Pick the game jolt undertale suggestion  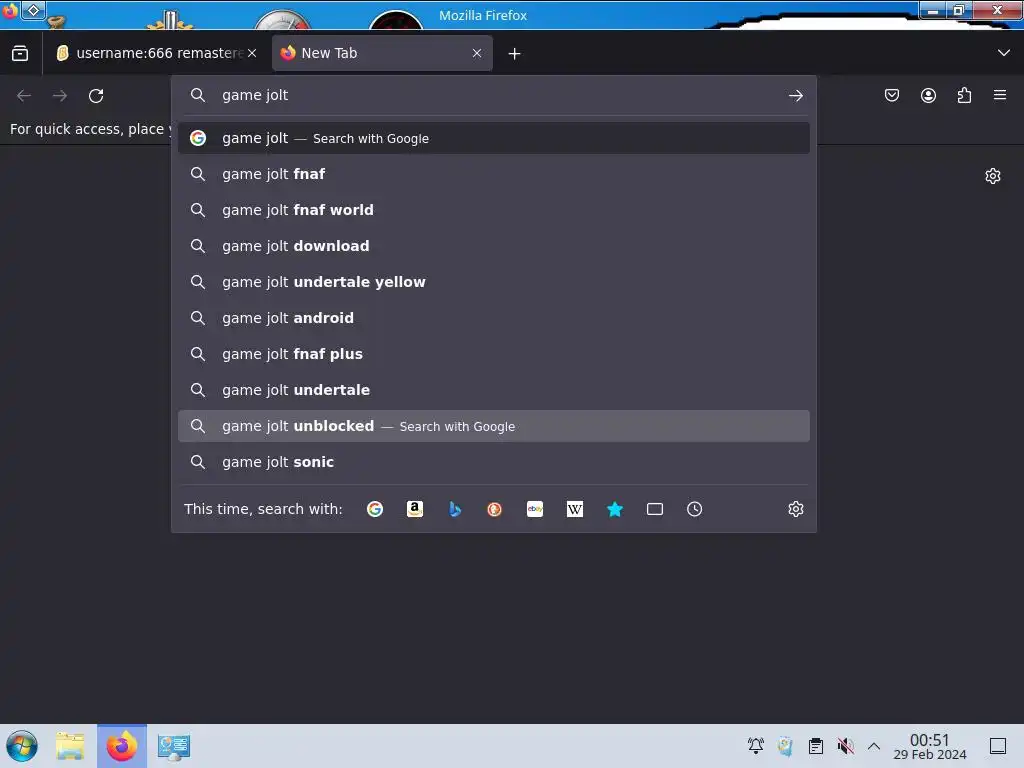(494, 390)
